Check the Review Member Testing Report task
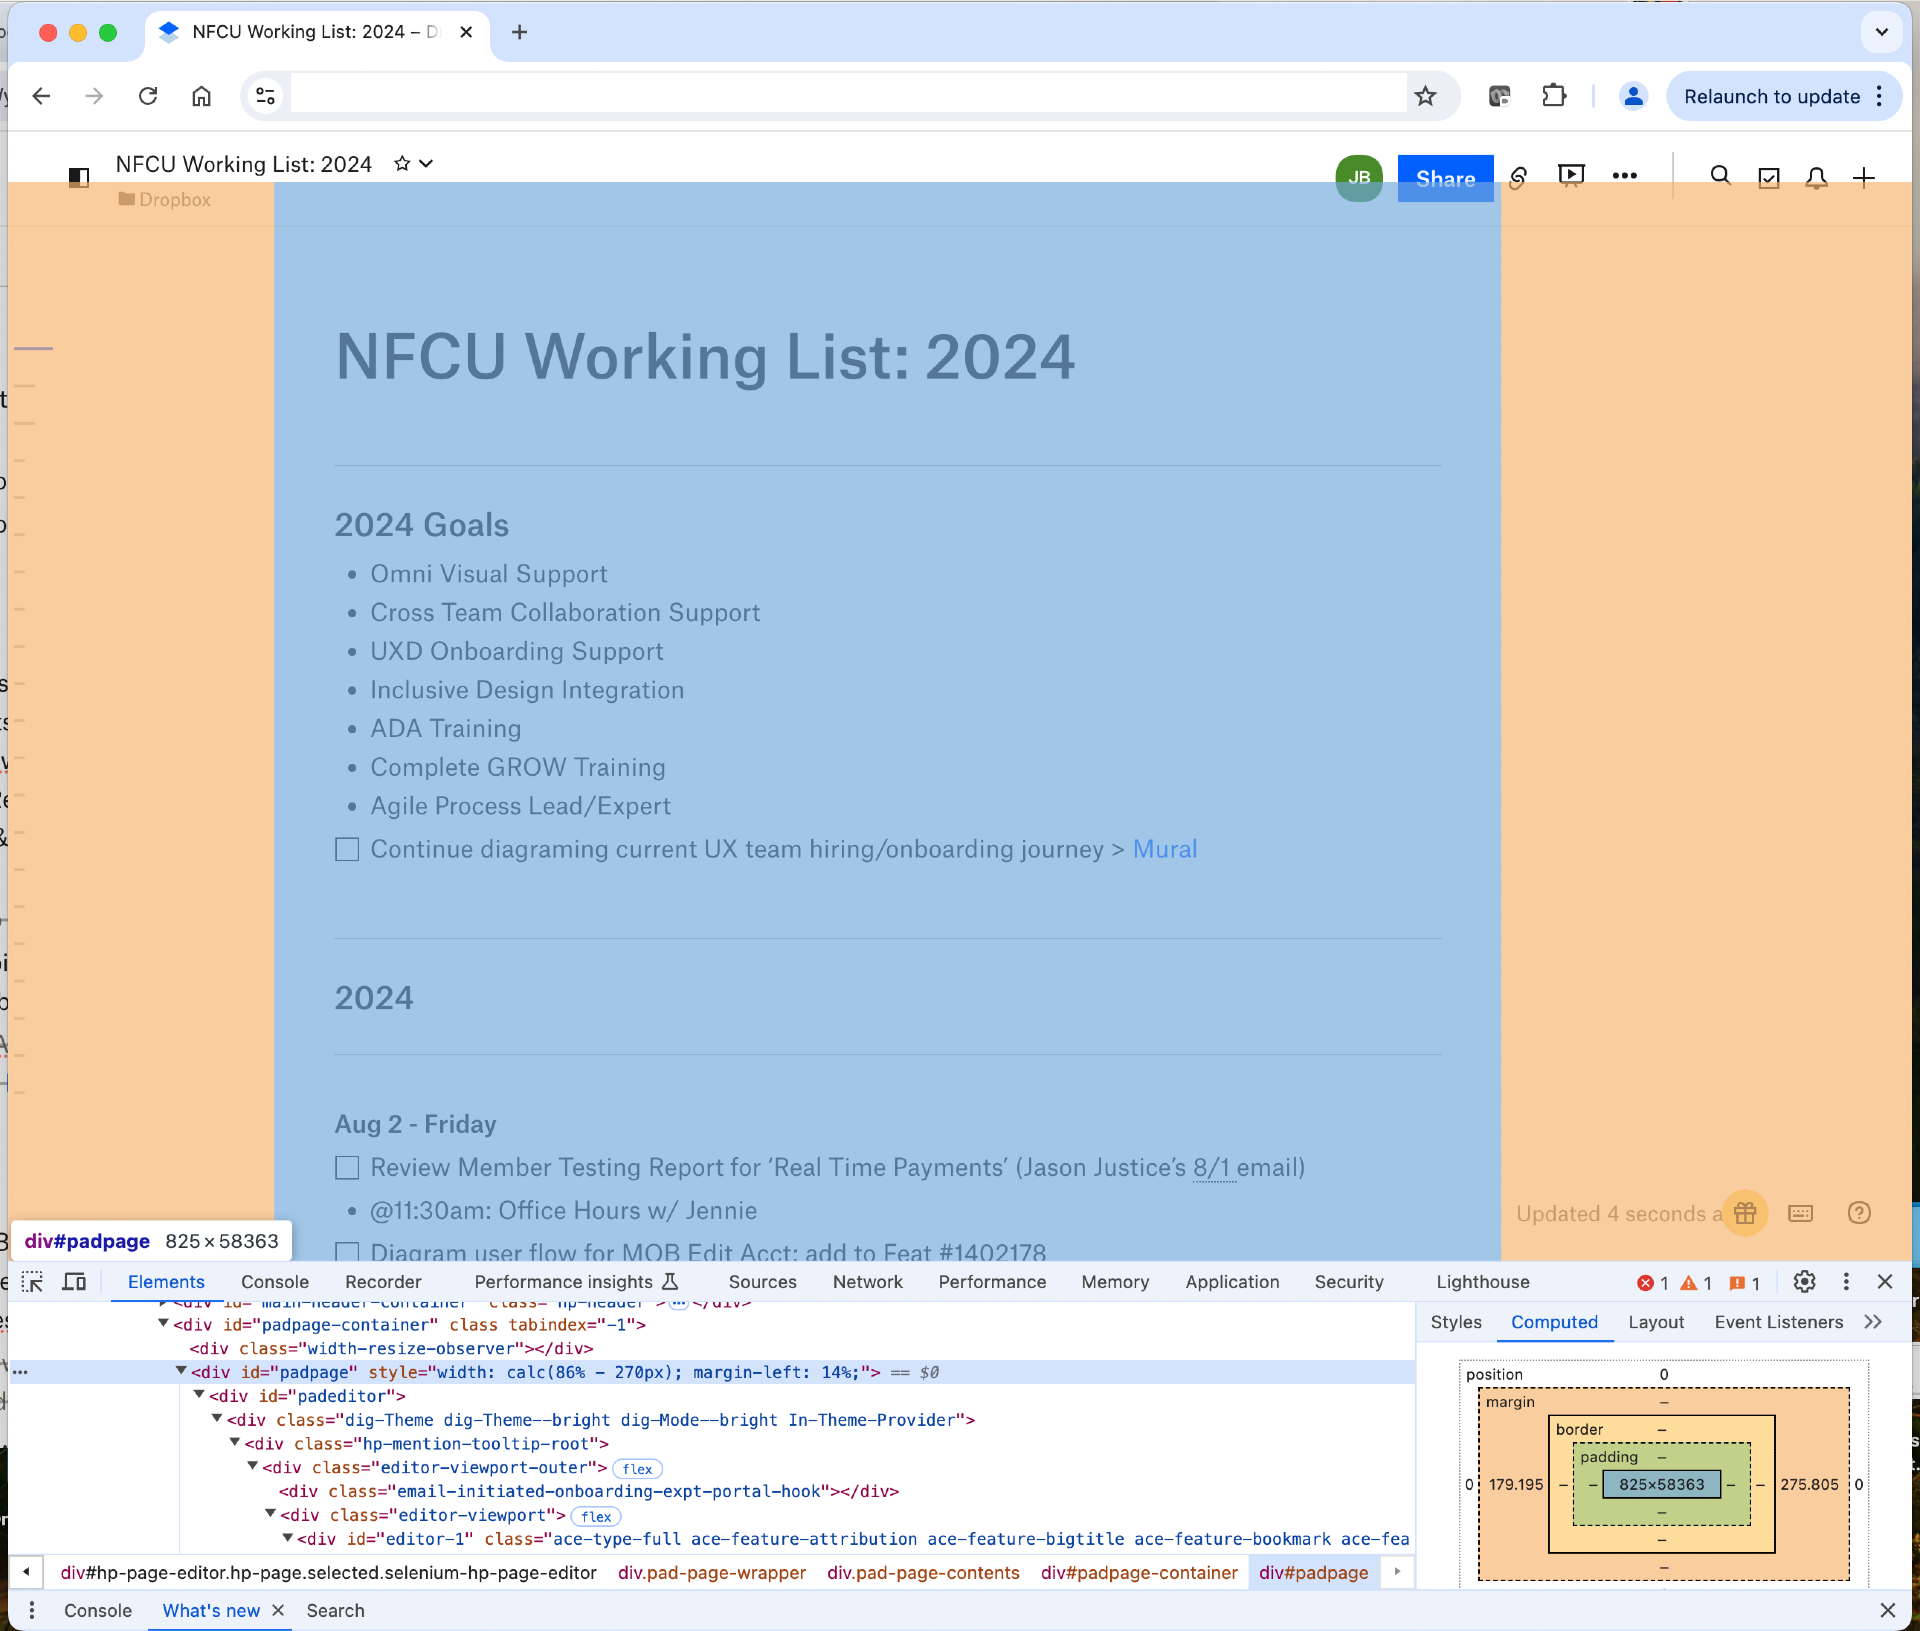 [347, 1168]
